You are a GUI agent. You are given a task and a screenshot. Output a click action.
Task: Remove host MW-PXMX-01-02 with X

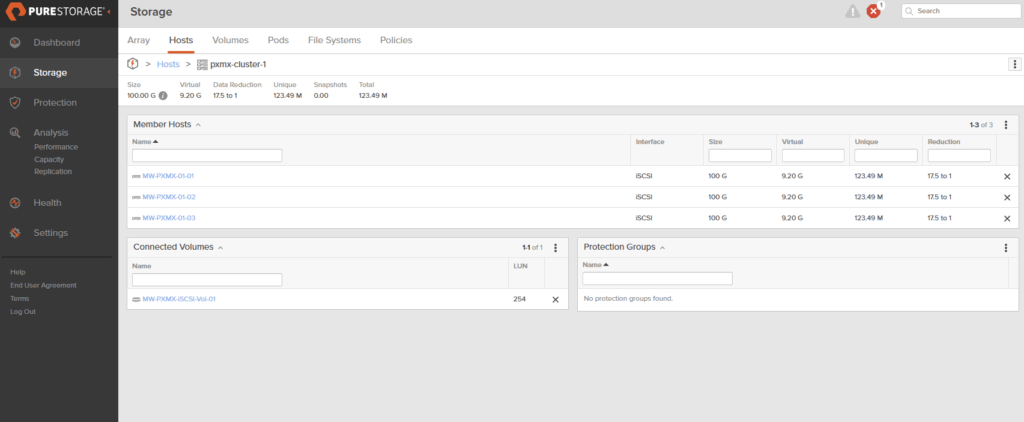[x=1007, y=197]
